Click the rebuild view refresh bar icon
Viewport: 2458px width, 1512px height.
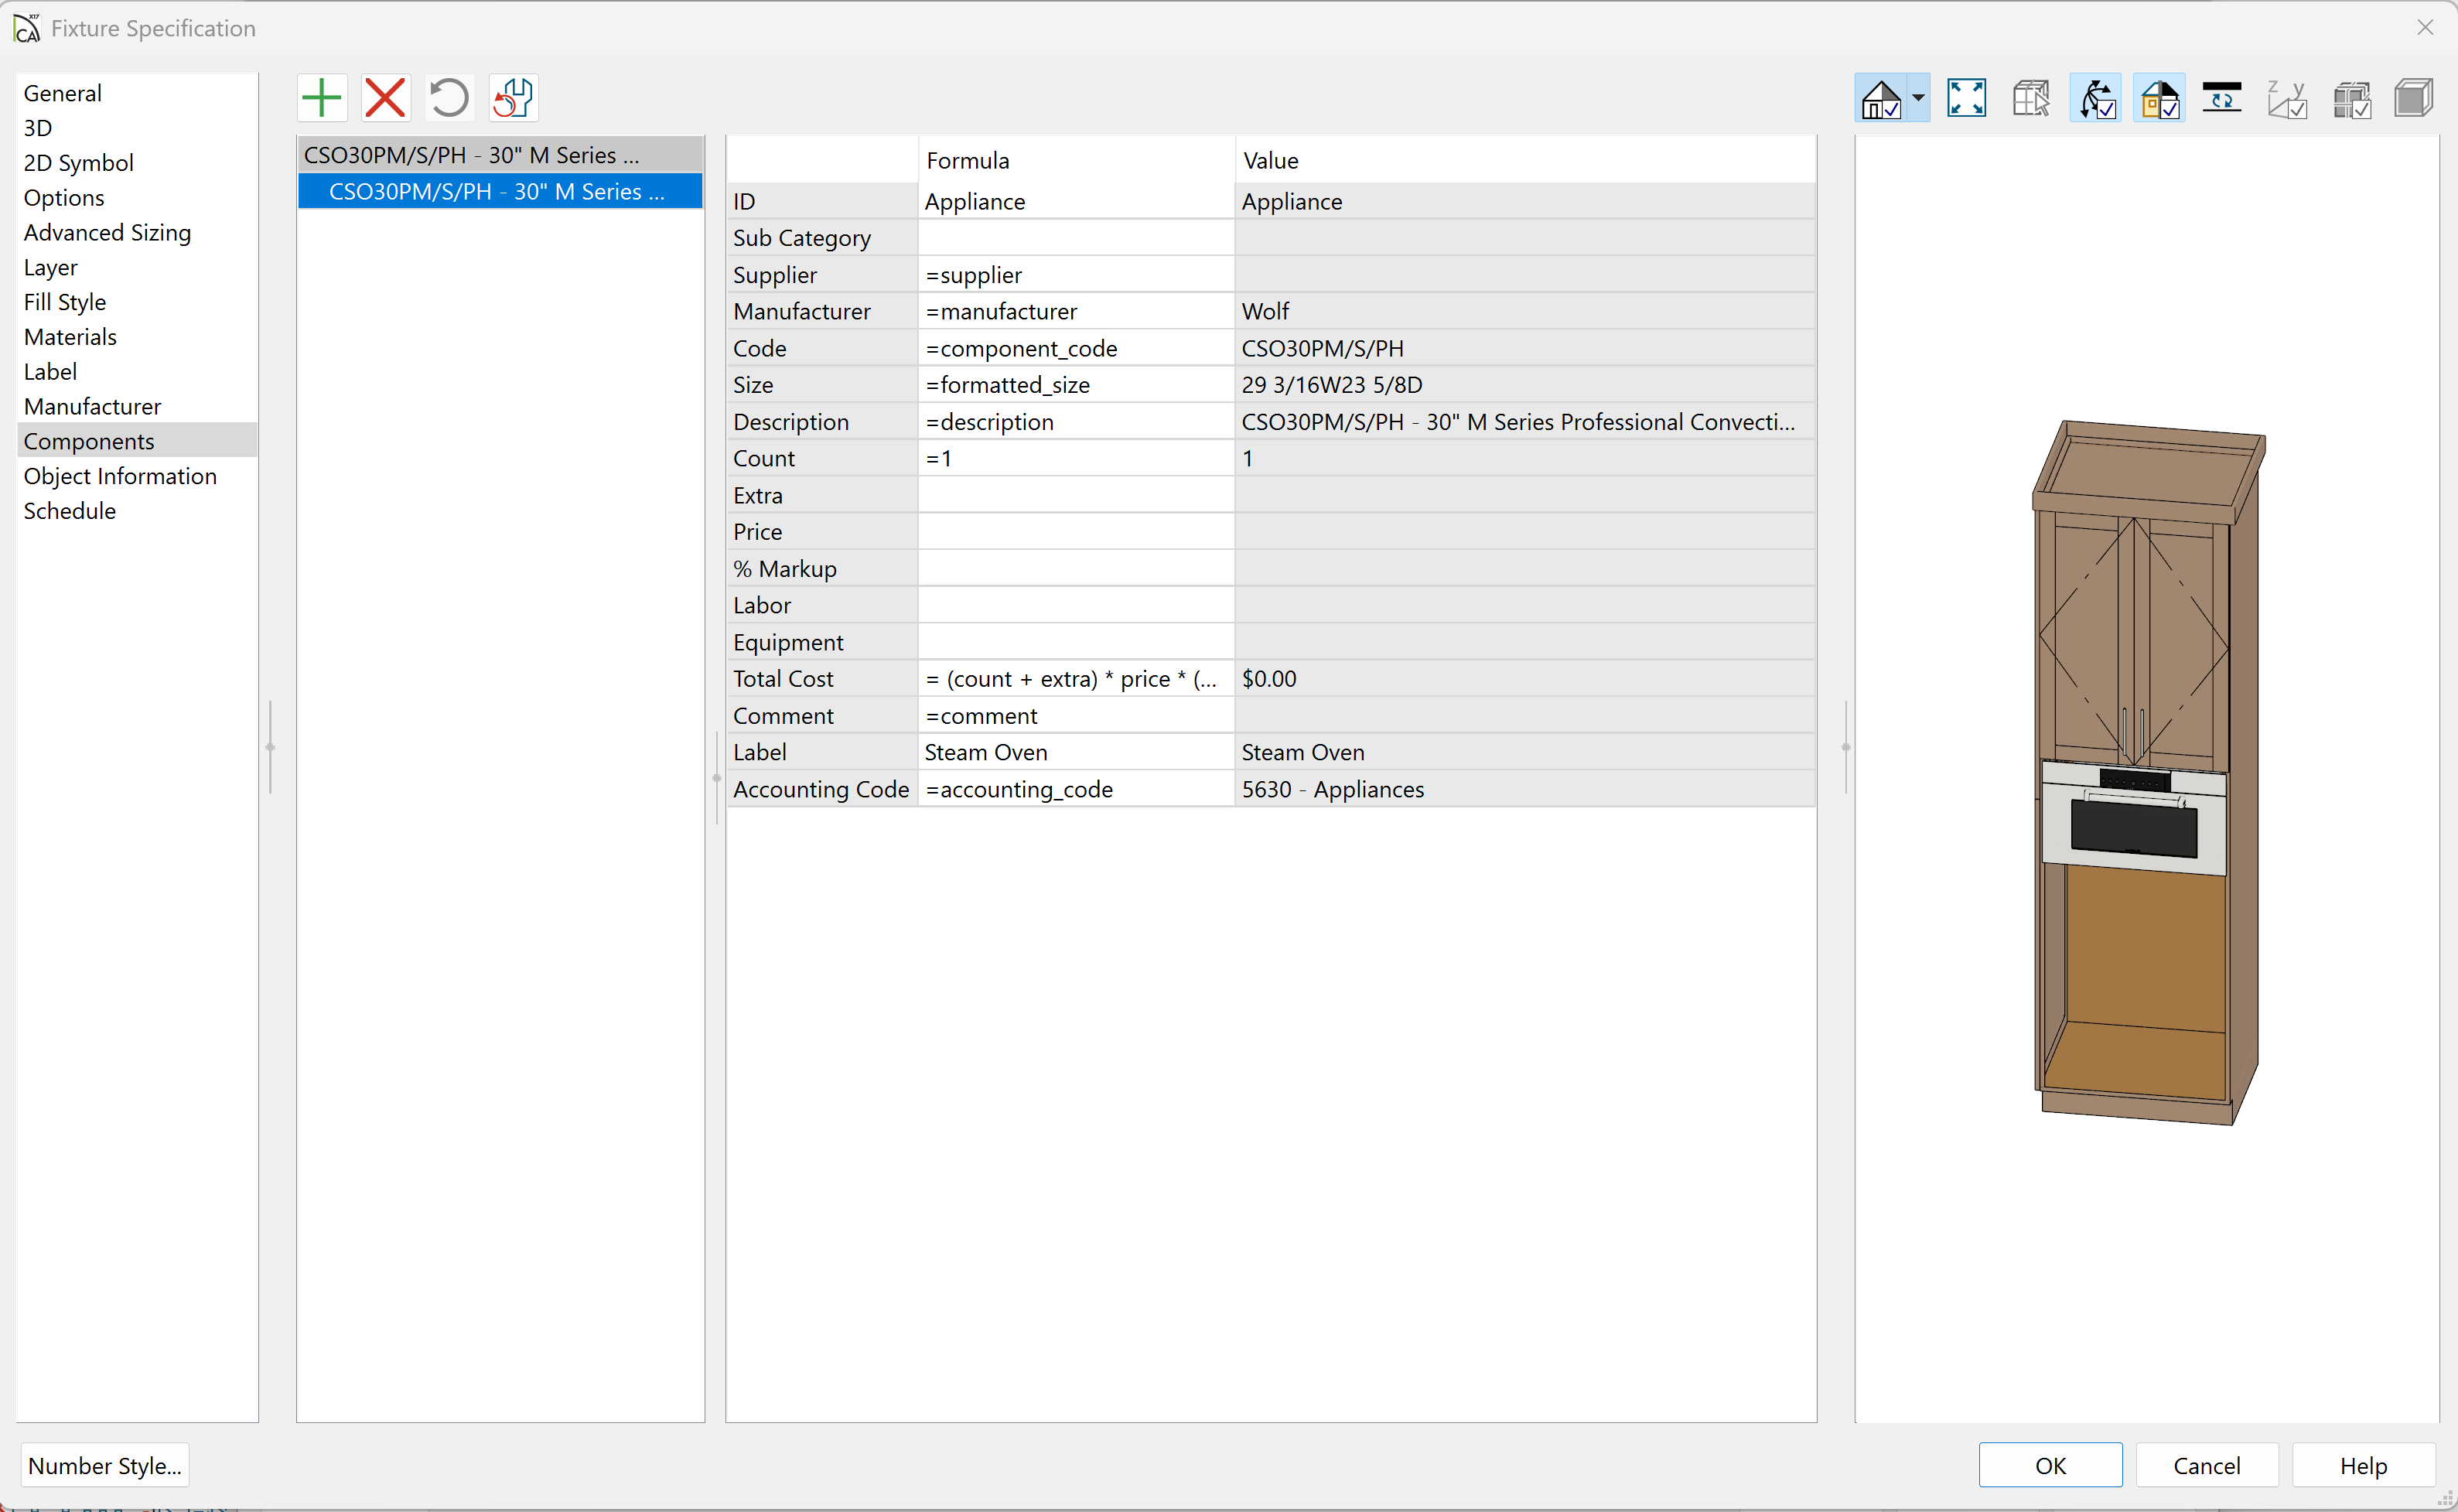[2222, 98]
